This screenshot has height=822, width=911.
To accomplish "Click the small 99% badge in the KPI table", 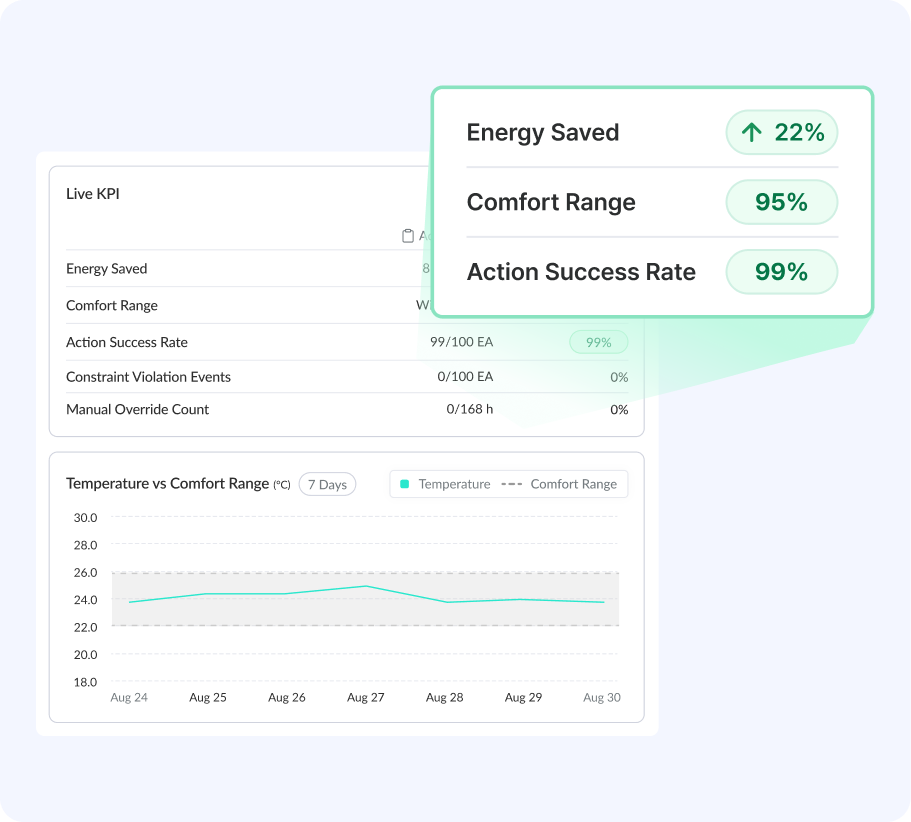I will tap(598, 342).
